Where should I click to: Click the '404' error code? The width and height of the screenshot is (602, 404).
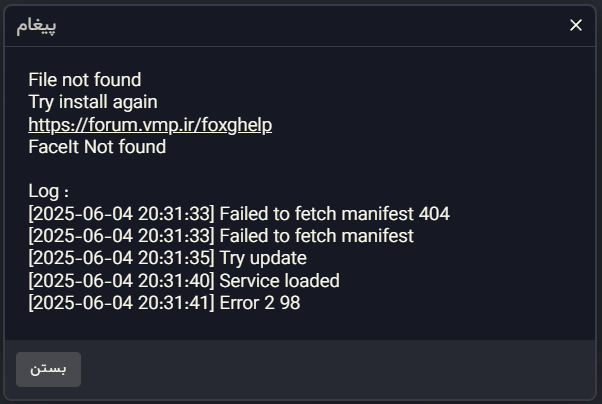coord(434,214)
